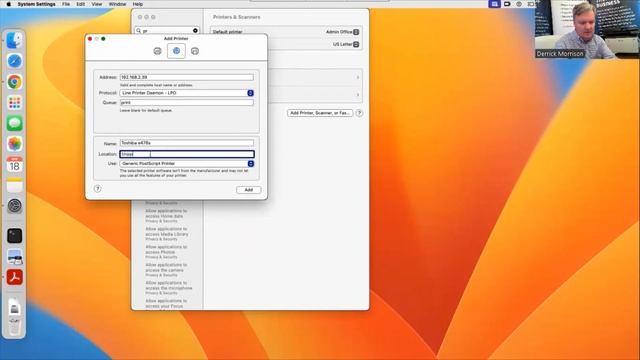Open Allow applications to access Home data result

(x=166, y=216)
